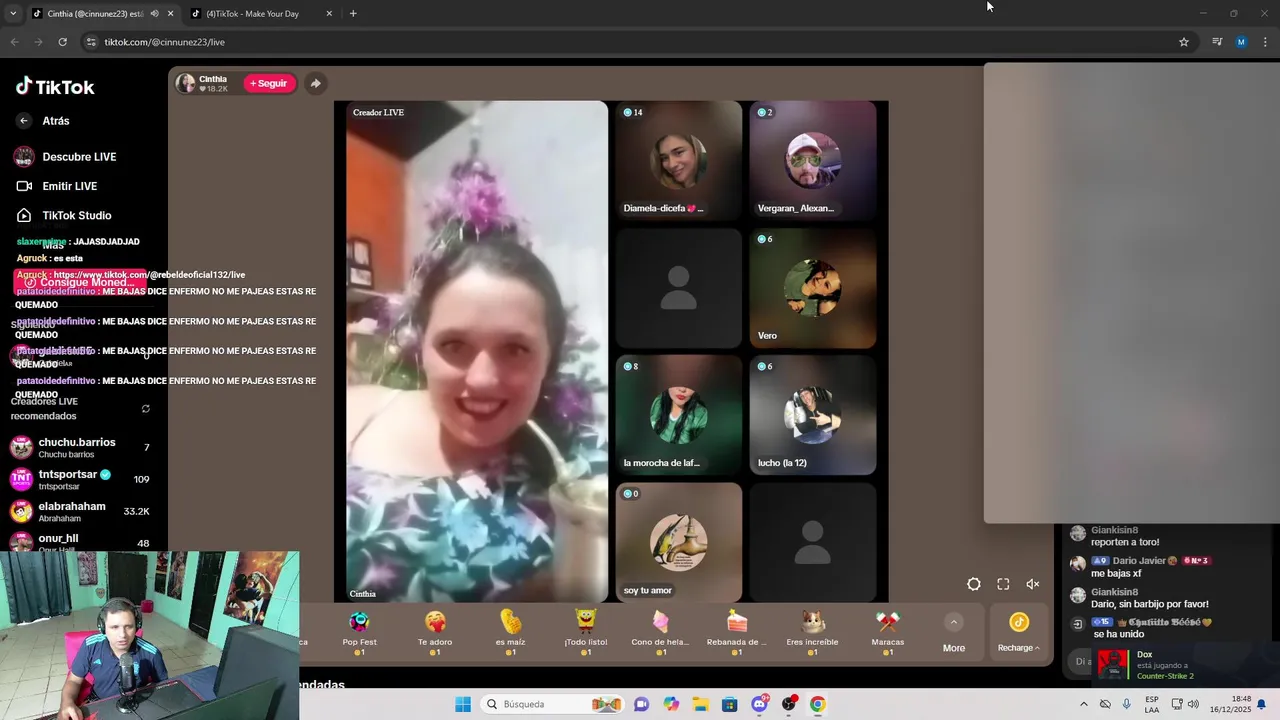Send the Te adoro gift

click(435, 632)
